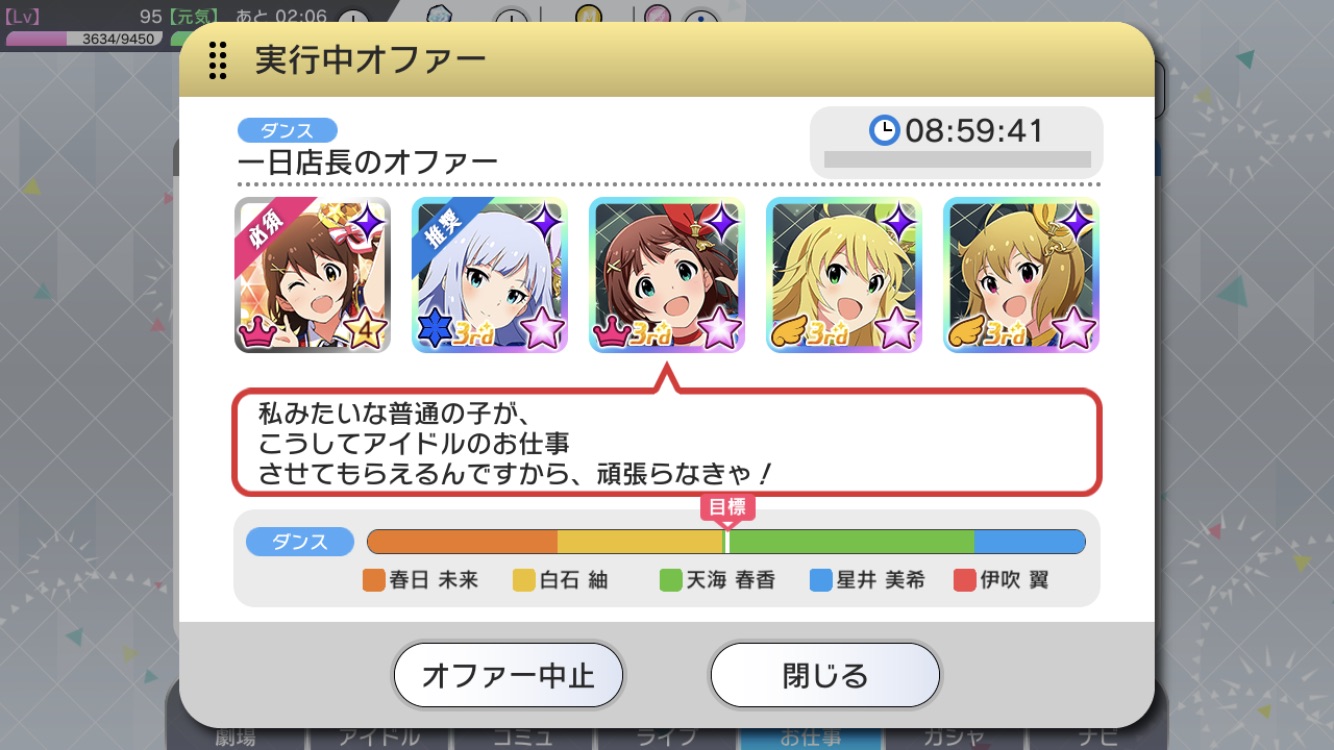This screenshot has width=1334, height=750.
Task: Tap Amami Haruka's idol card with red ribbon
Action: 667,275
